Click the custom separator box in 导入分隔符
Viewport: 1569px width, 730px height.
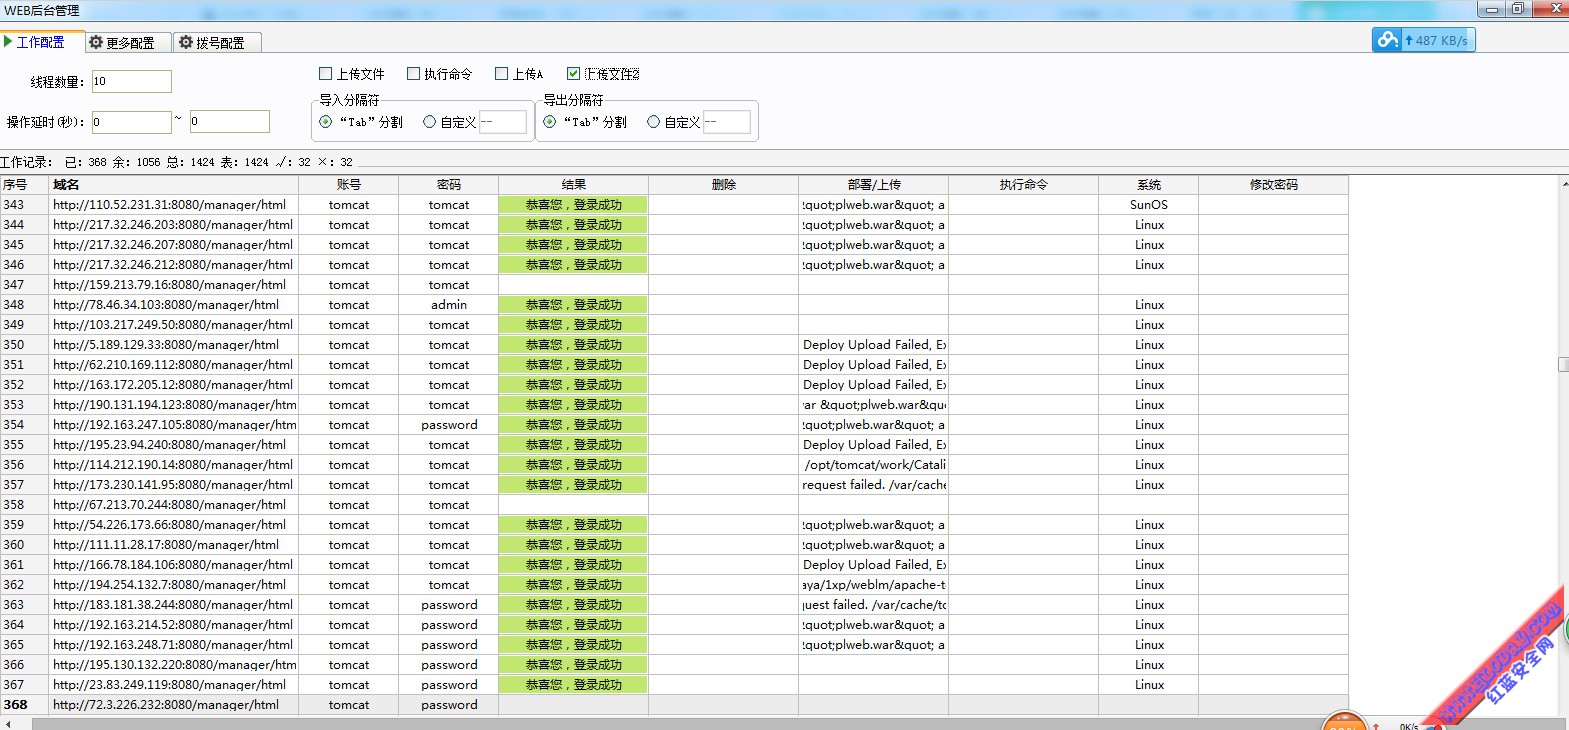(502, 122)
